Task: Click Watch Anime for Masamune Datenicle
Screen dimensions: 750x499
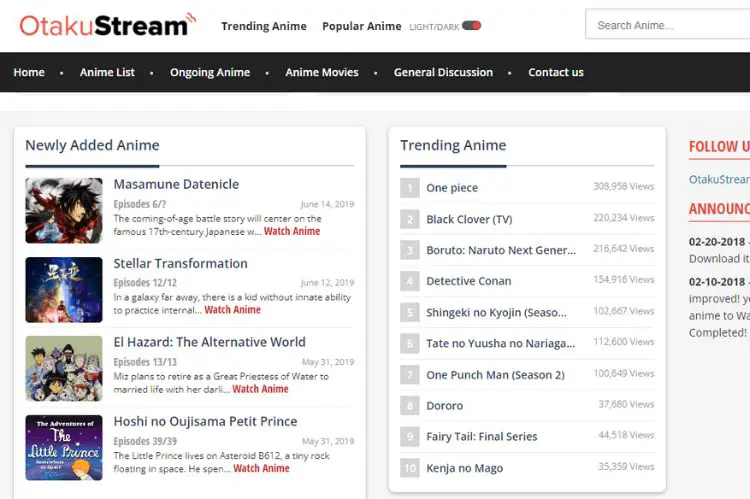Action: point(292,231)
